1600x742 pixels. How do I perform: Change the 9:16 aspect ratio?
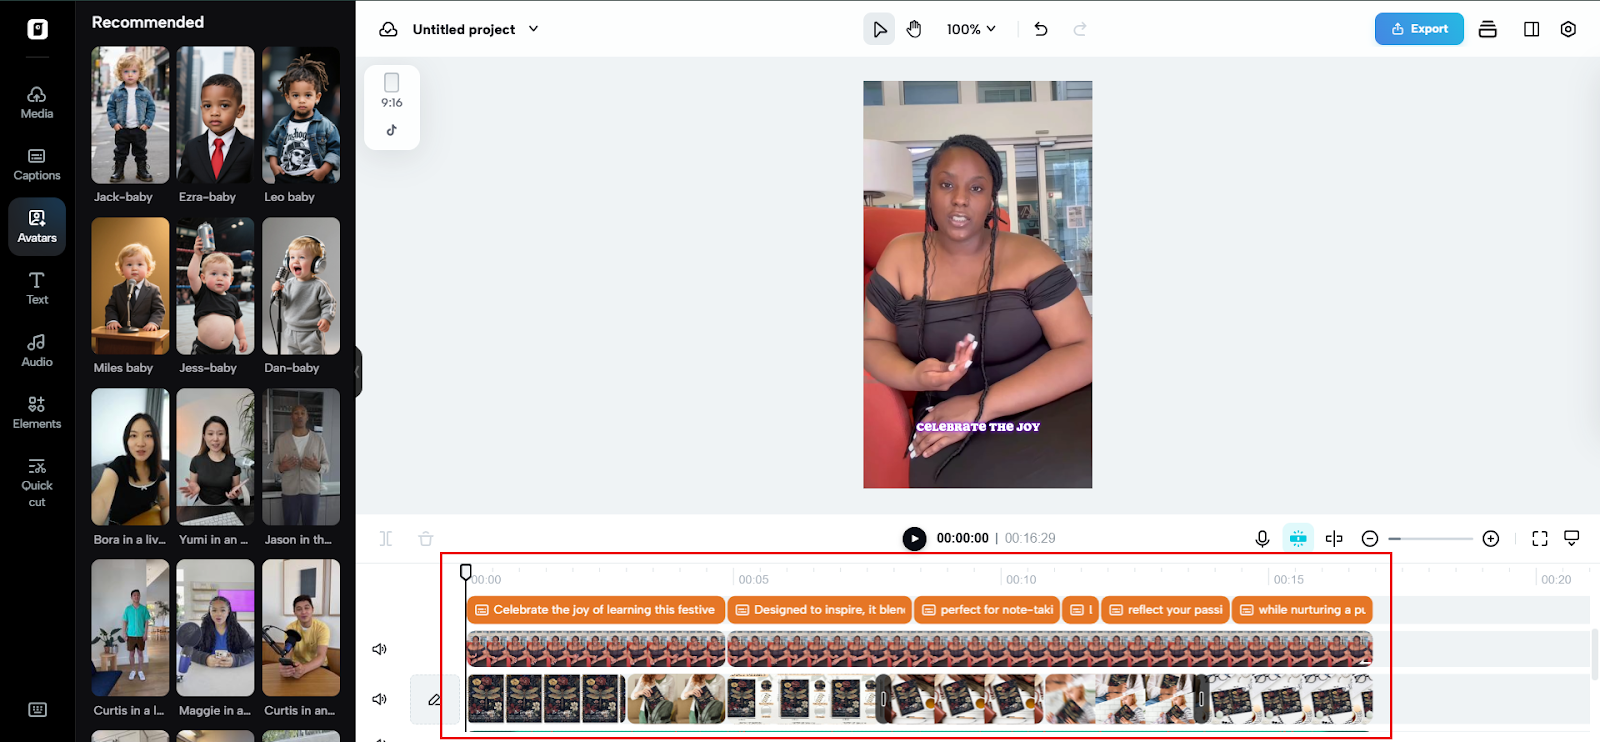(392, 91)
